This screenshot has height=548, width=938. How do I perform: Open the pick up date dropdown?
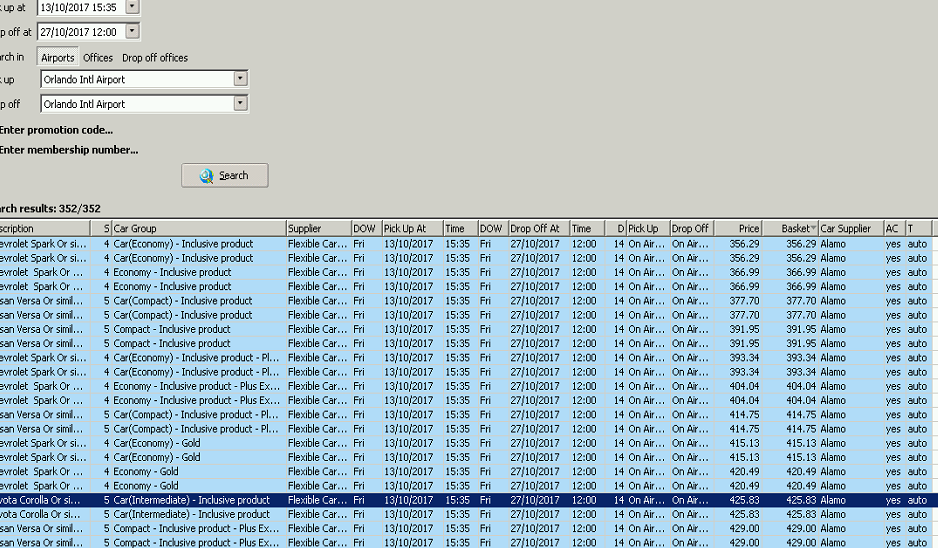132,7
